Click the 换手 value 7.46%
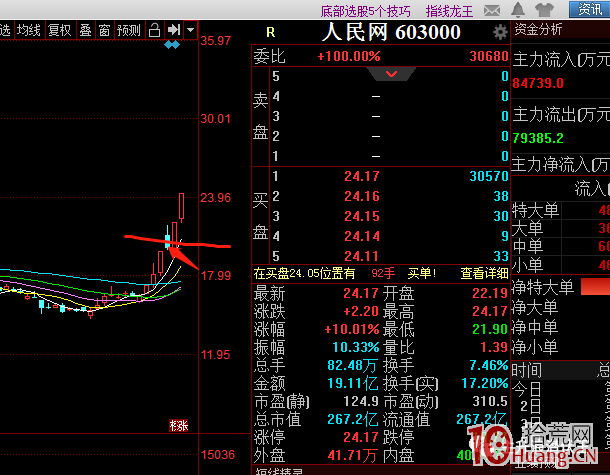This screenshot has height=475, width=610. pos(489,365)
